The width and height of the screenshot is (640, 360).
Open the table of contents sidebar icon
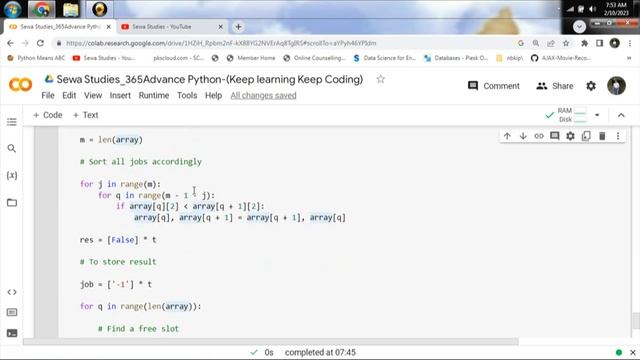click(x=12, y=122)
